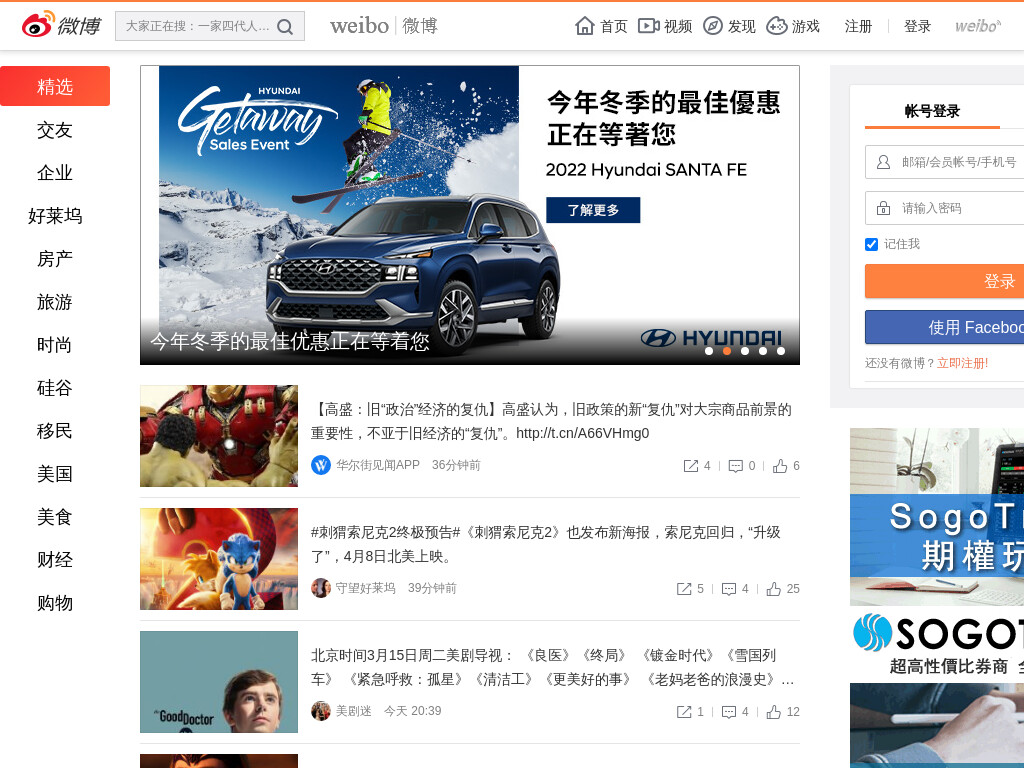This screenshot has width=1024, height=768.
Task: Select the 移民 category
Action: 55,431
